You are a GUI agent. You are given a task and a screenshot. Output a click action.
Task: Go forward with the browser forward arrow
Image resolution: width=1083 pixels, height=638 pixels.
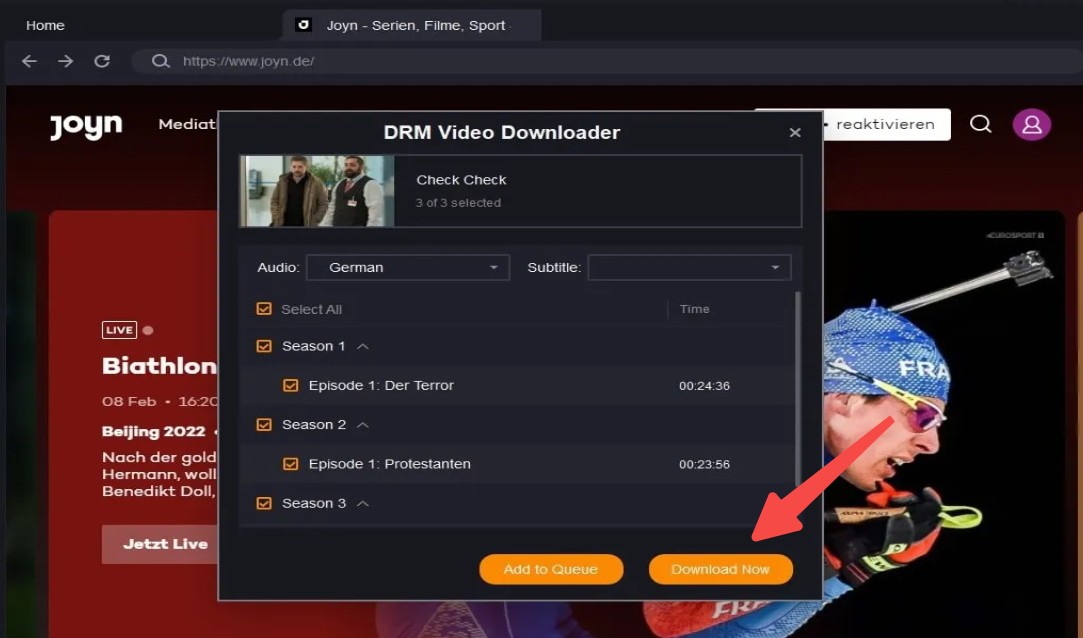tap(66, 61)
